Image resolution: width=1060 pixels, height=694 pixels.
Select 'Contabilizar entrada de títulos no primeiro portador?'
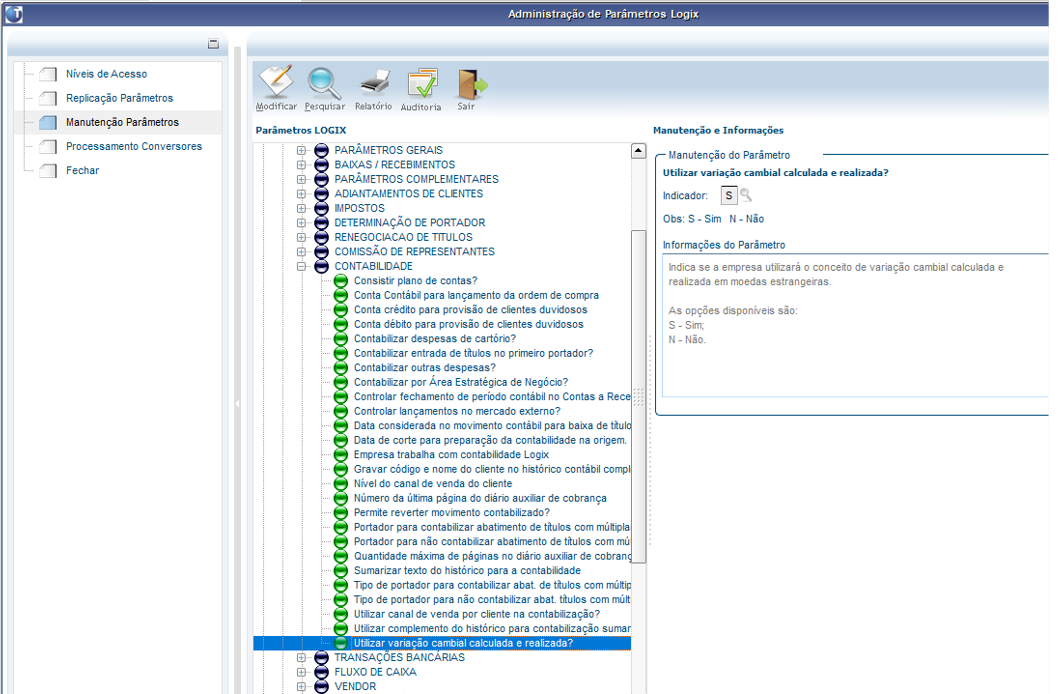click(x=473, y=353)
